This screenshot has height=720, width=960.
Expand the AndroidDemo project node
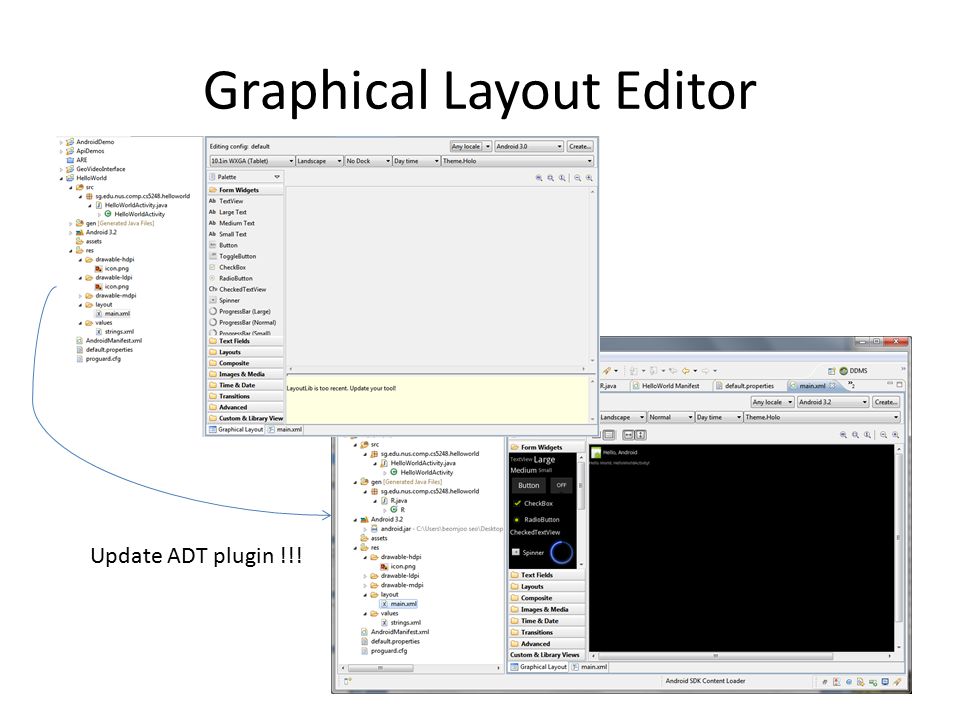click(61, 142)
